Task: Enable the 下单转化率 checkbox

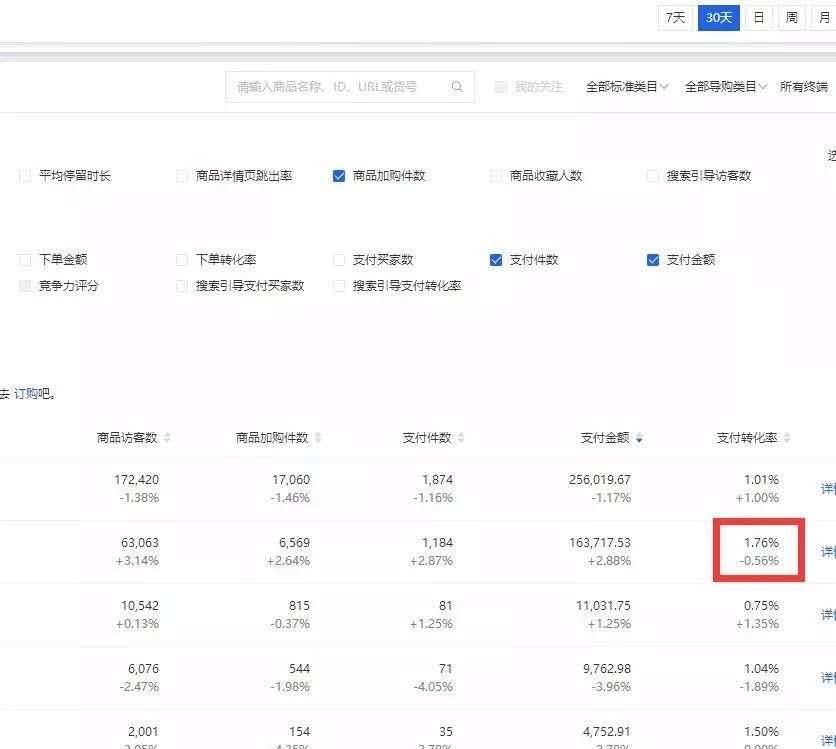Action: click(x=181, y=259)
